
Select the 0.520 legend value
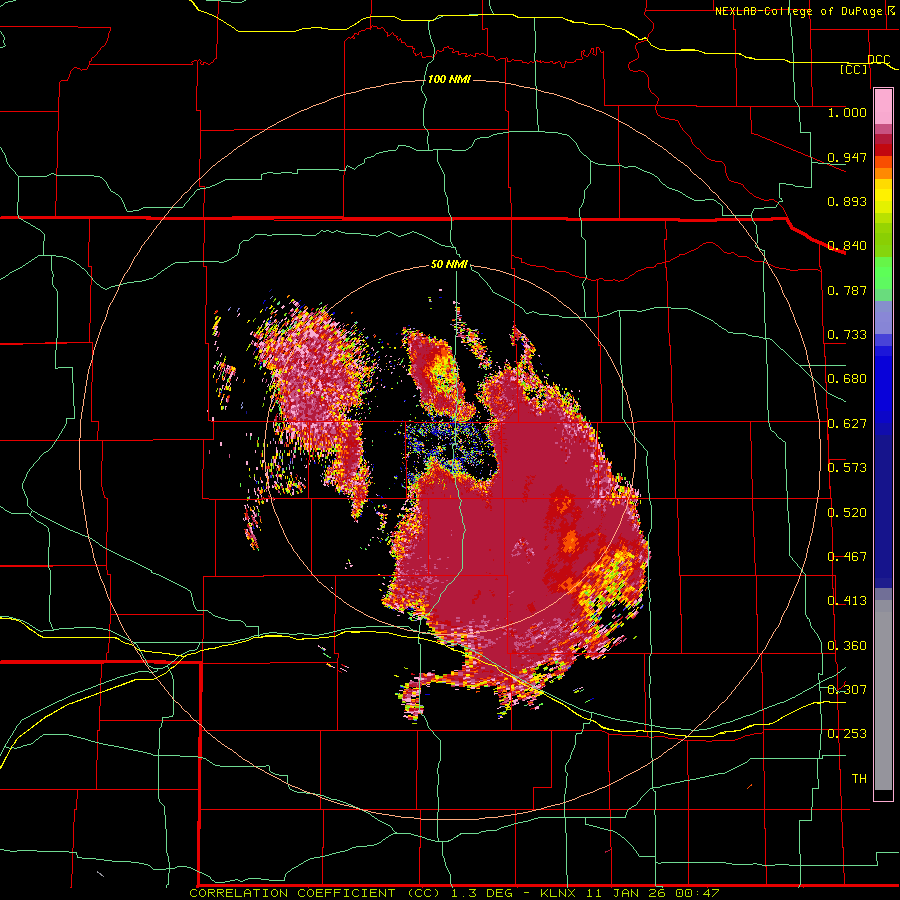point(847,513)
